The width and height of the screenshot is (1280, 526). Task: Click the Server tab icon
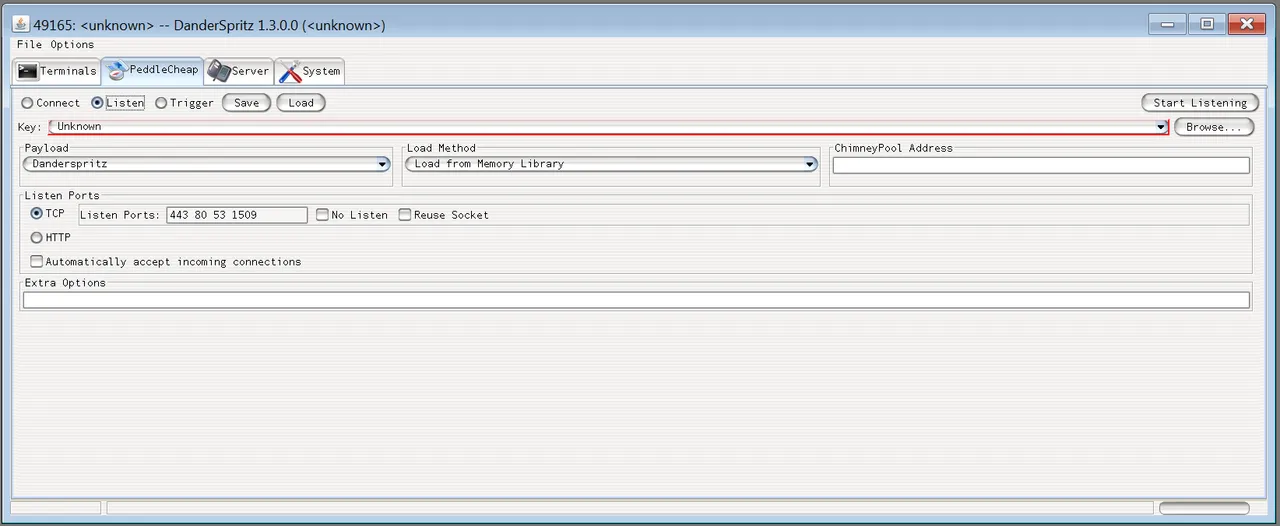219,71
